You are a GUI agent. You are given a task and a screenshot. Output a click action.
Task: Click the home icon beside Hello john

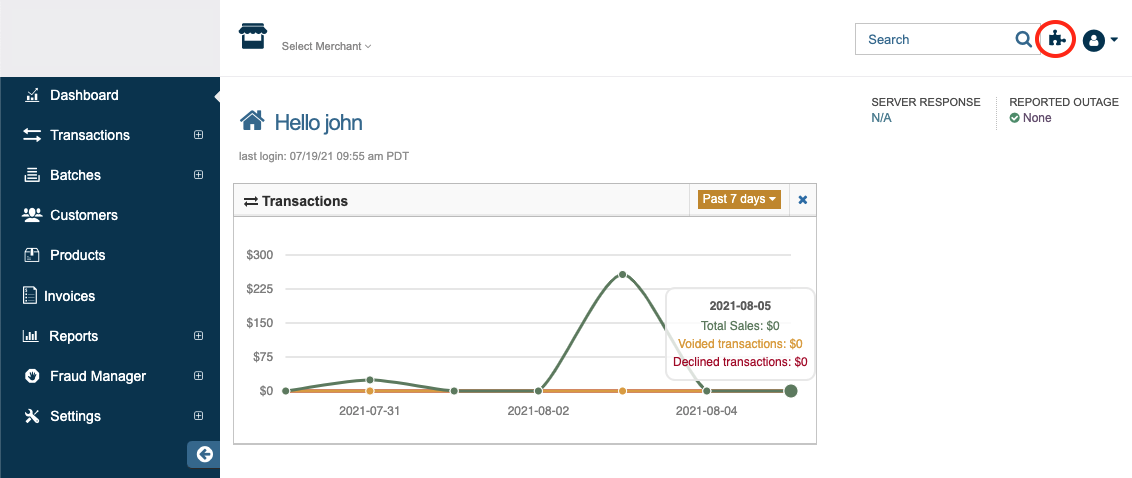point(252,122)
